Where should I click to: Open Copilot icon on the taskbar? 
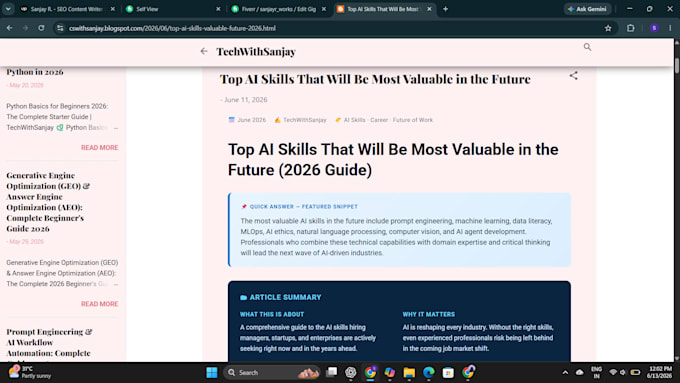pos(389,372)
